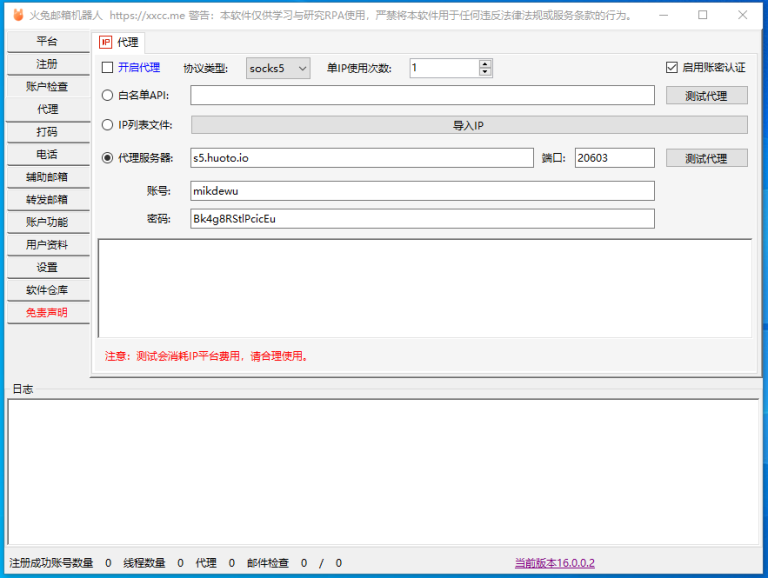
Task: Go to 账户检查 in the sidebar
Action: (x=48, y=87)
